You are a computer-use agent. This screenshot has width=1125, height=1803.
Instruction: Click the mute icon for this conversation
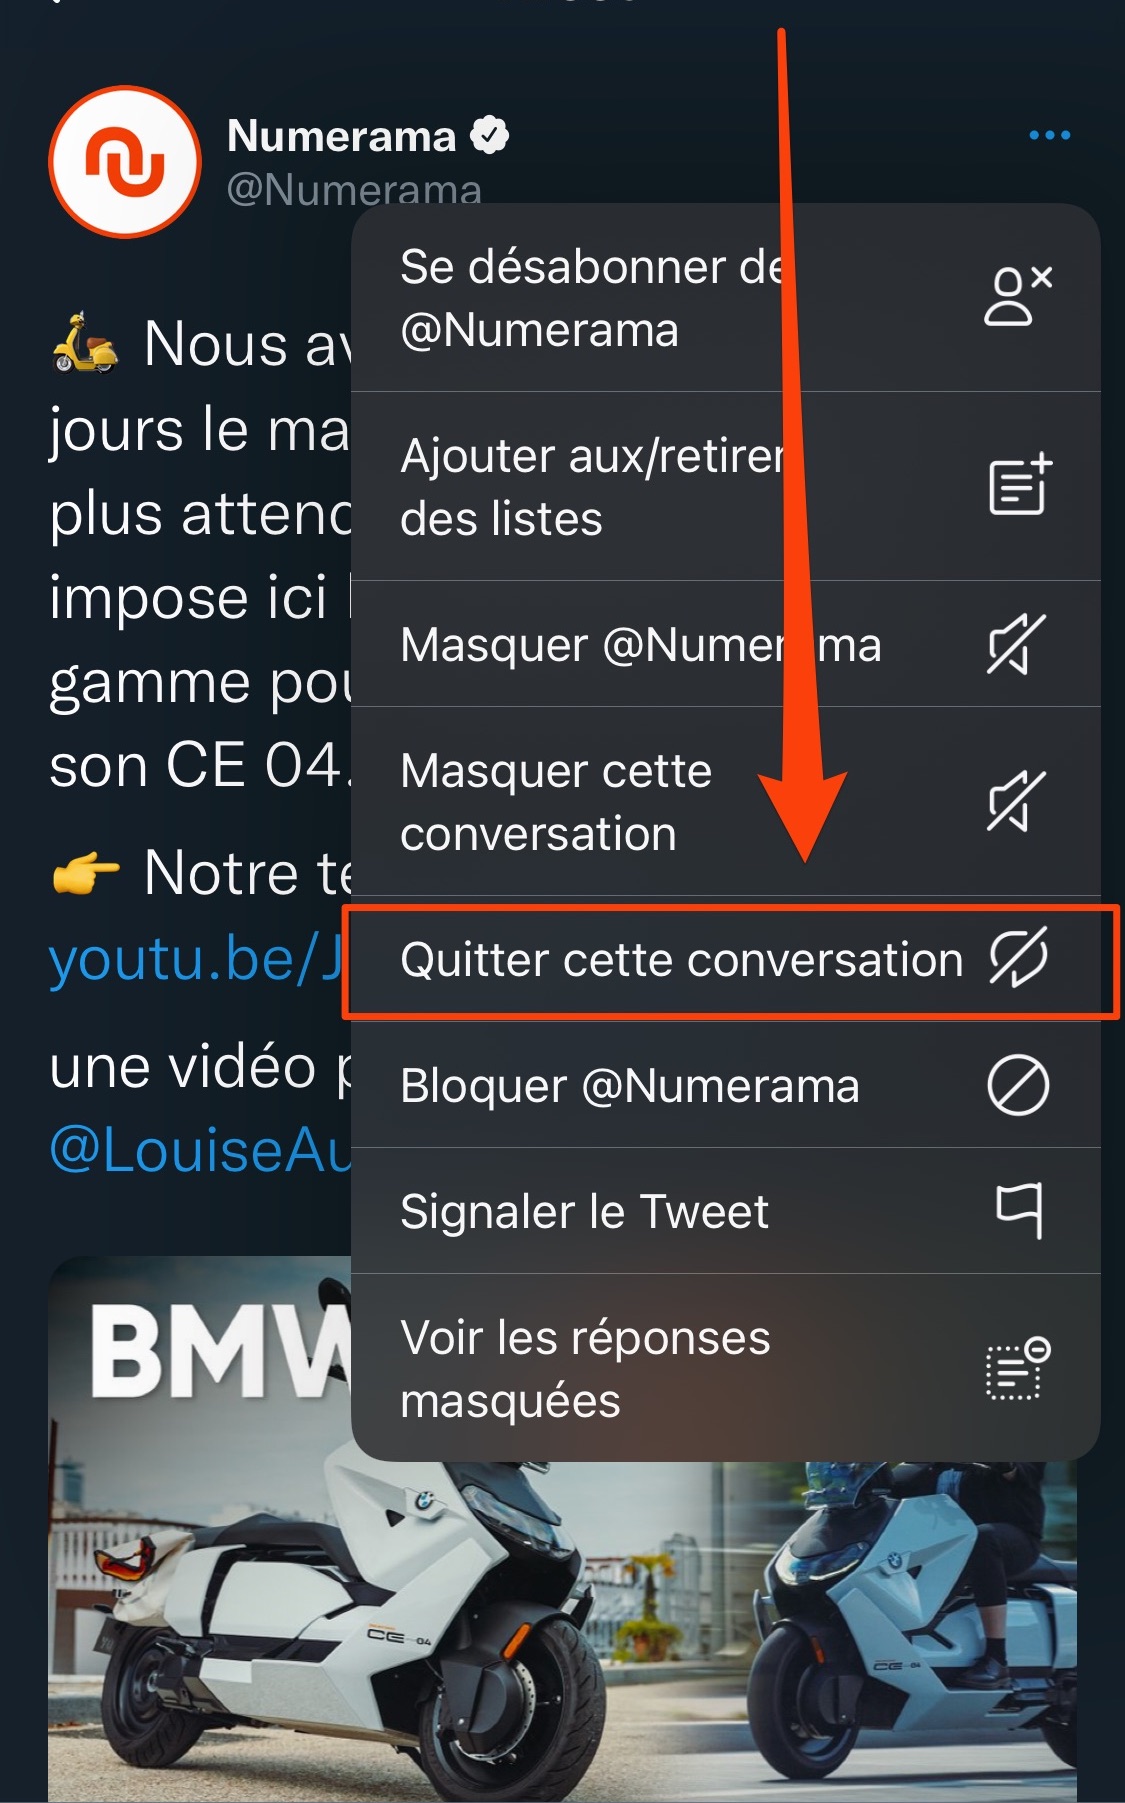pyautogui.click(x=1017, y=801)
